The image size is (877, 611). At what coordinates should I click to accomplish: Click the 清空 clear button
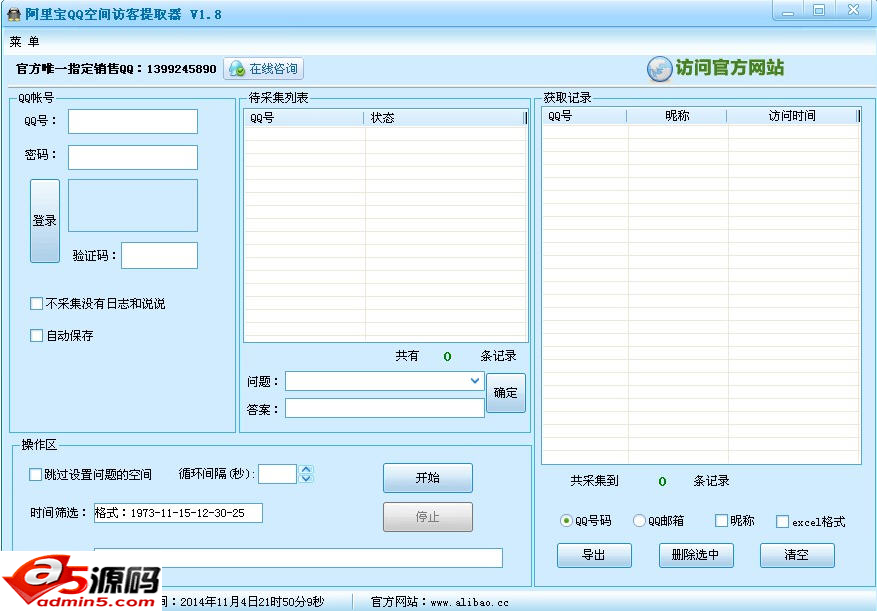[797, 555]
